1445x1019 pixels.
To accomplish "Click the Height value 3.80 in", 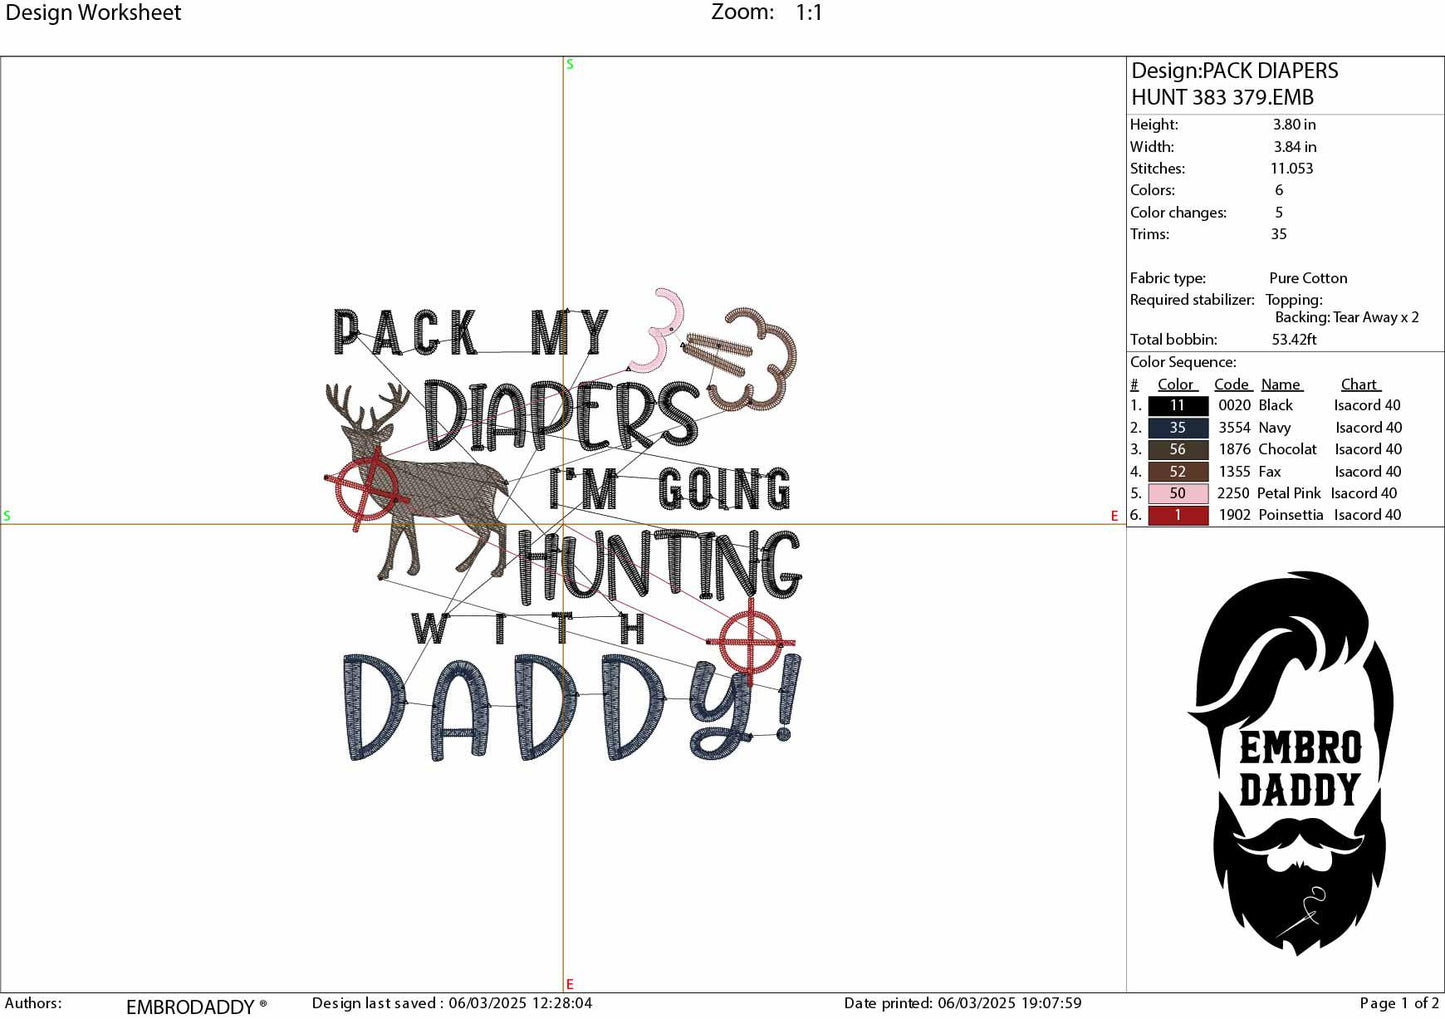I will (1294, 125).
